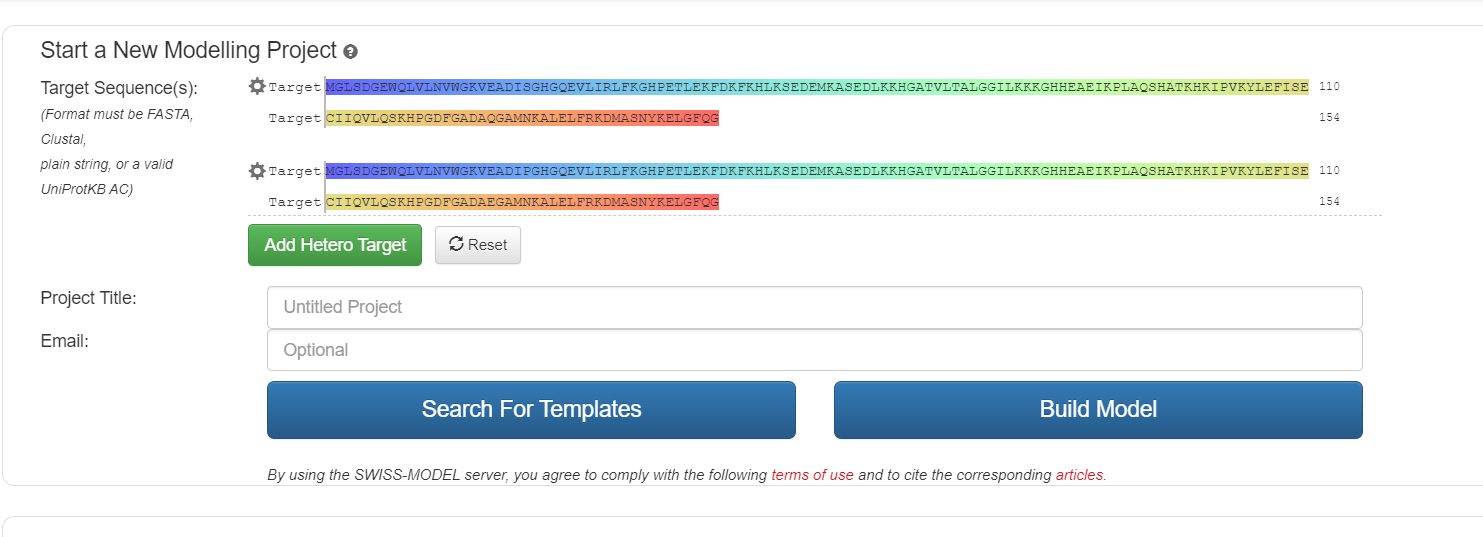The height and width of the screenshot is (537, 1483).
Task: Select second target's second line CIIQVLQSKHPGDFGADAEGAMN
Action: coord(522,202)
